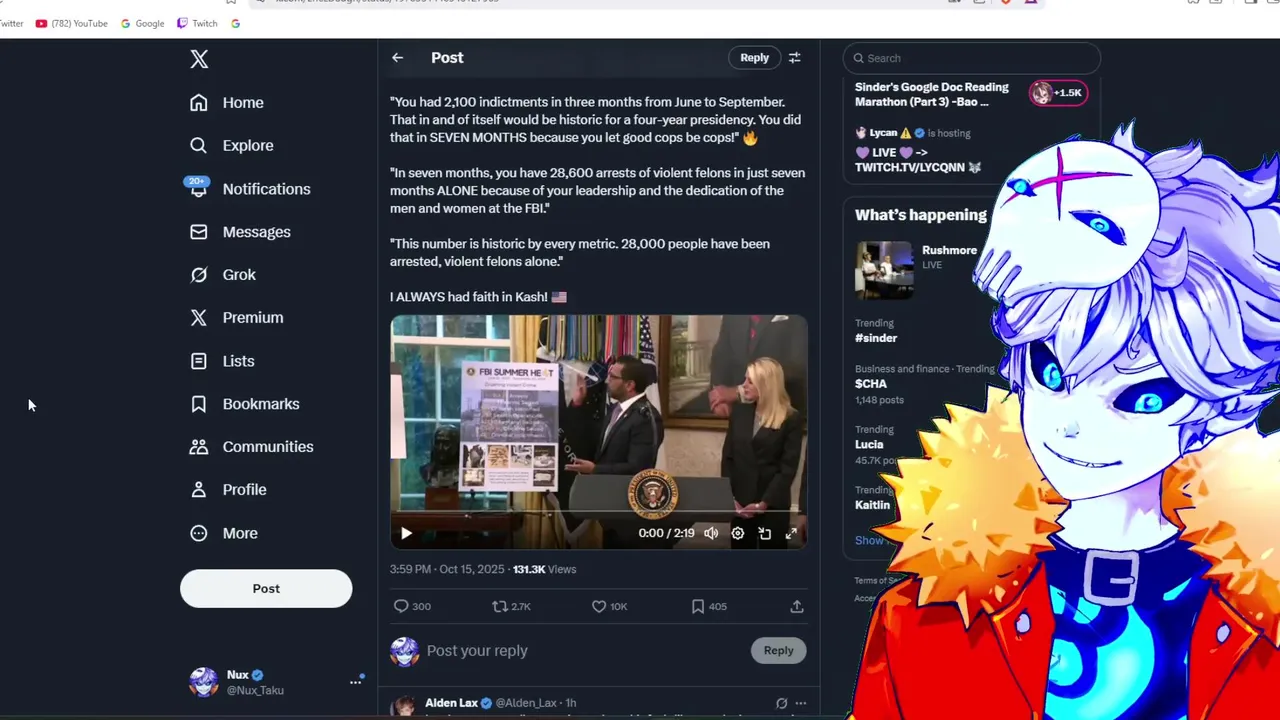Open the Rushmore live thumbnail
This screenshot has height=720, width=1280.
coord(884,270)
